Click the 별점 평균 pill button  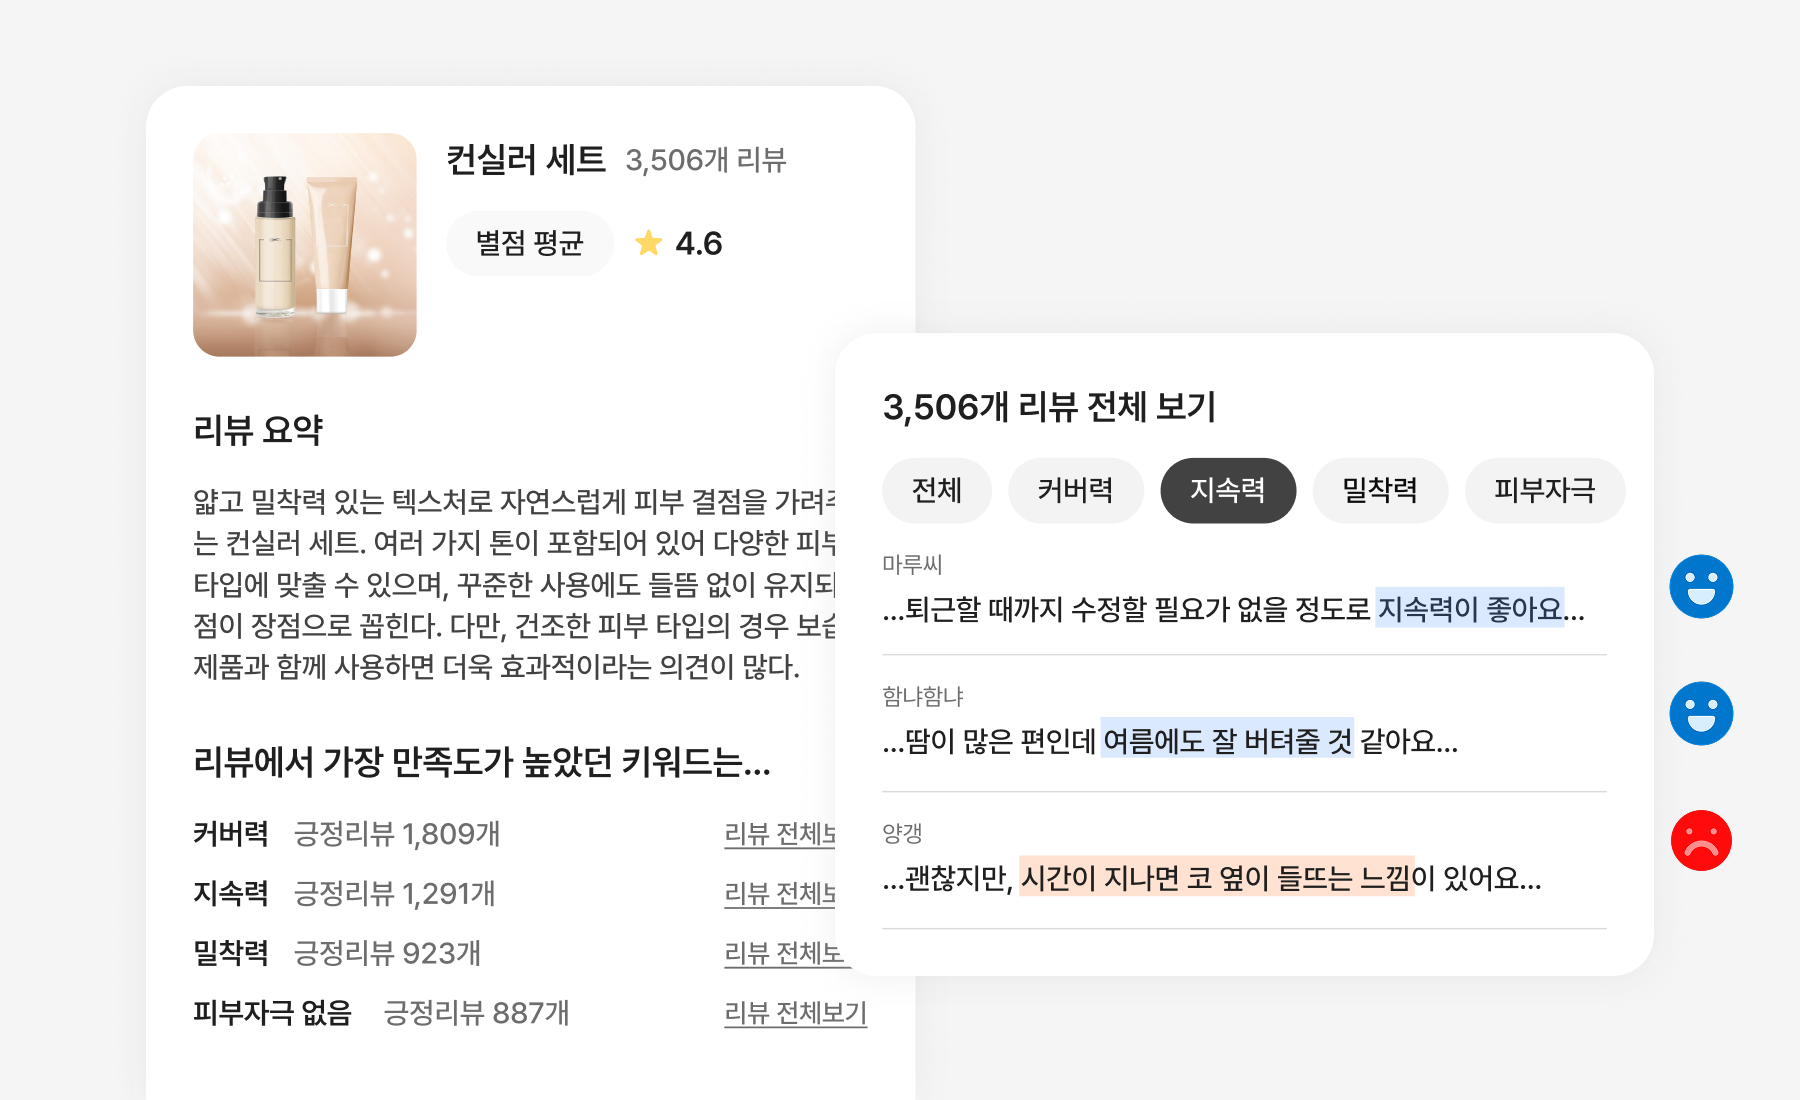point(529,243)
